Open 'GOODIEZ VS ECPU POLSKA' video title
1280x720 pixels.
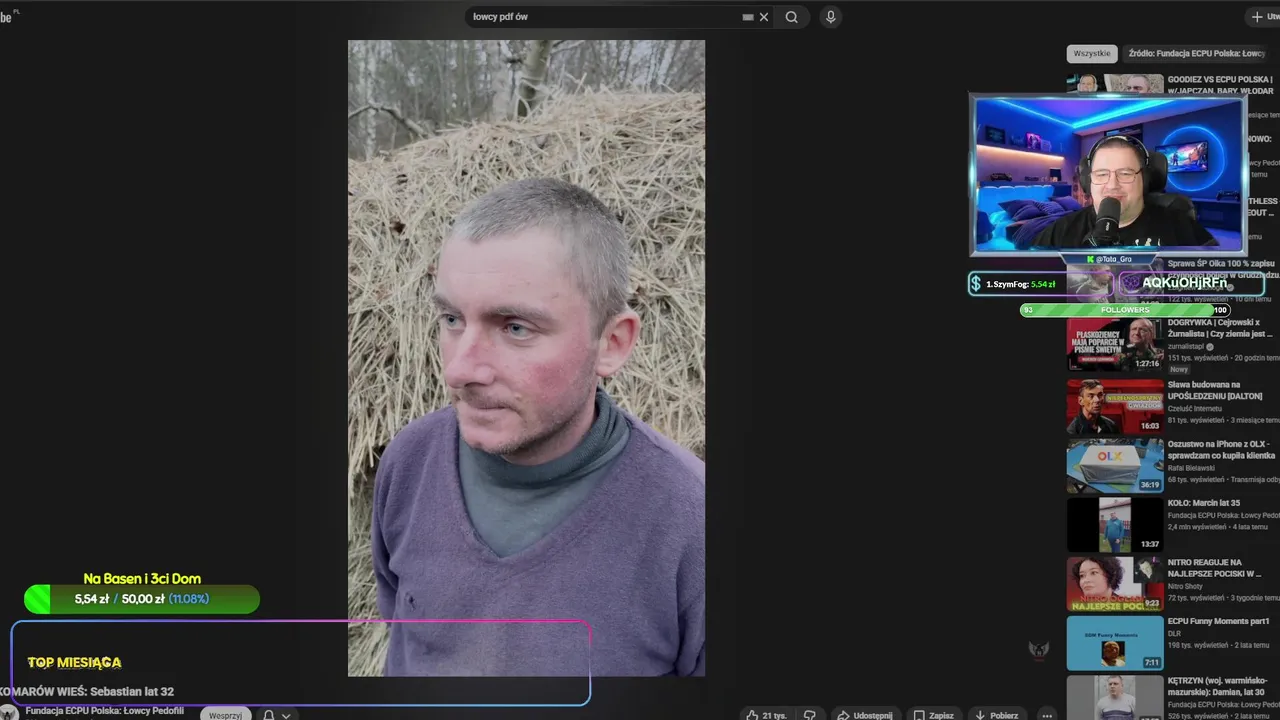1220,85
